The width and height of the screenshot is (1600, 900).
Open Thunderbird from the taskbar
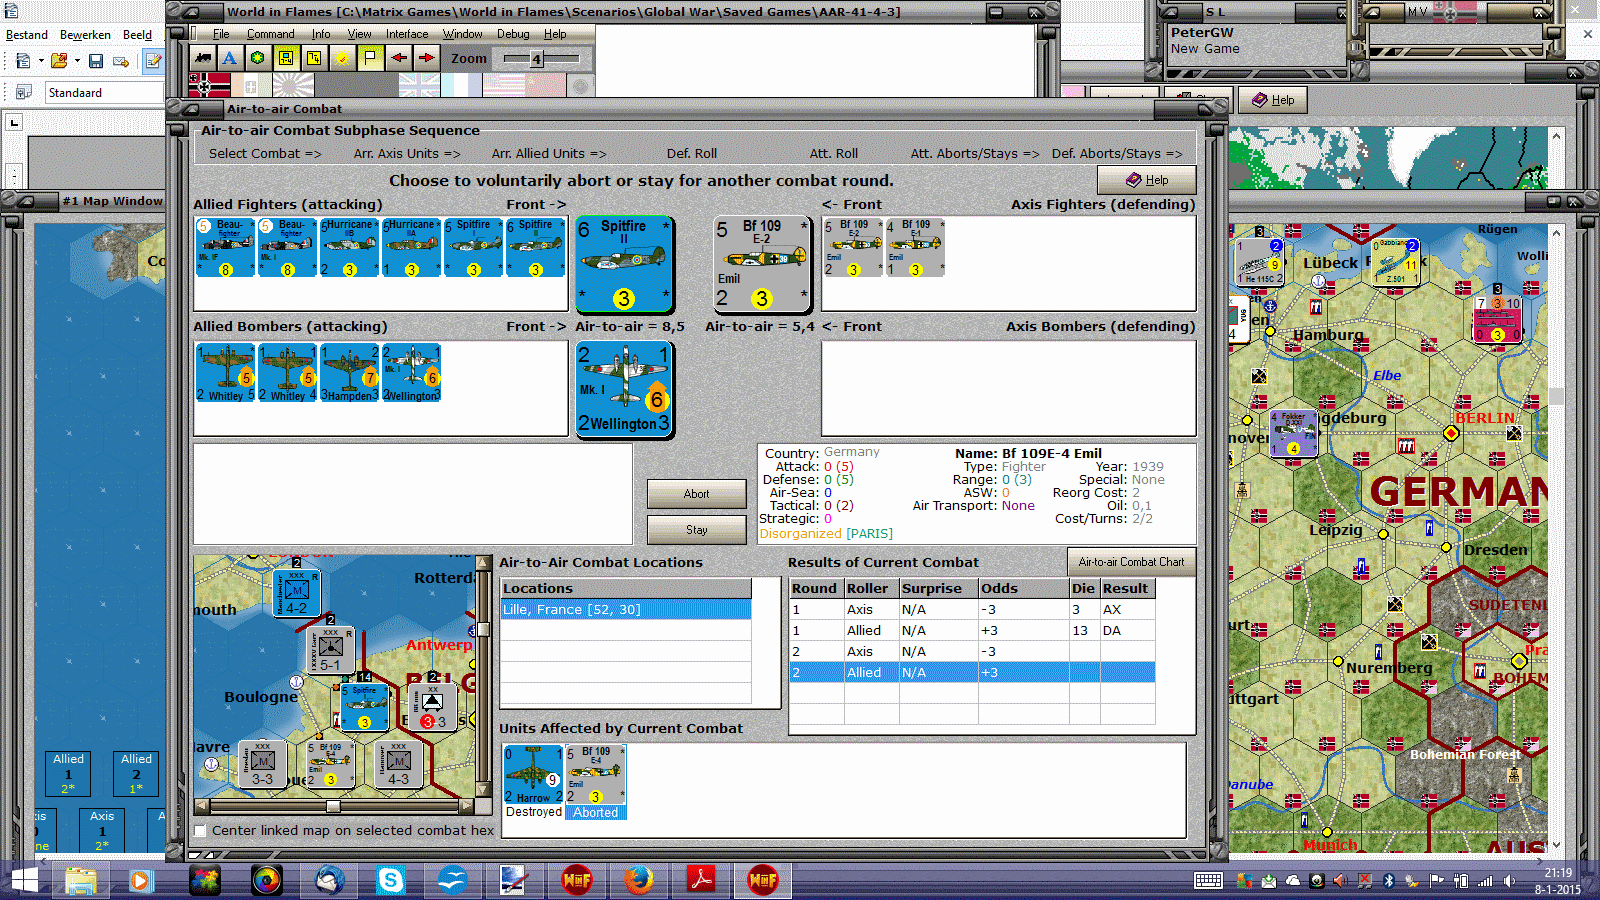328,880
